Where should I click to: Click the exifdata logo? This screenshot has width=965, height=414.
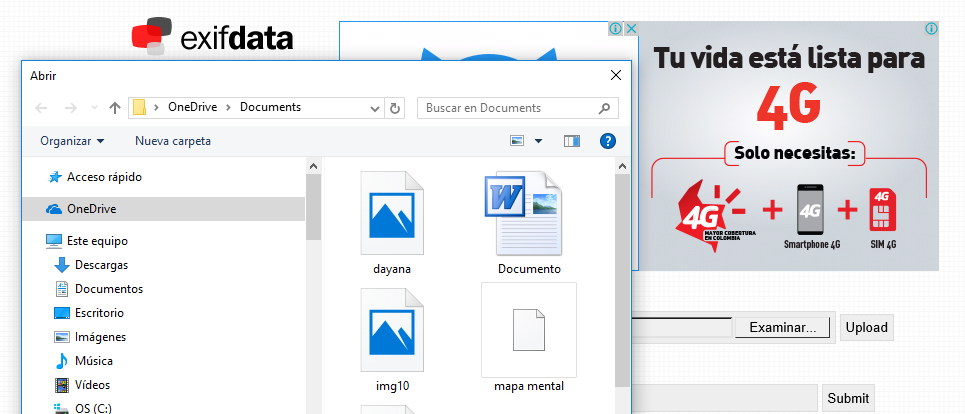coord(212,36)
